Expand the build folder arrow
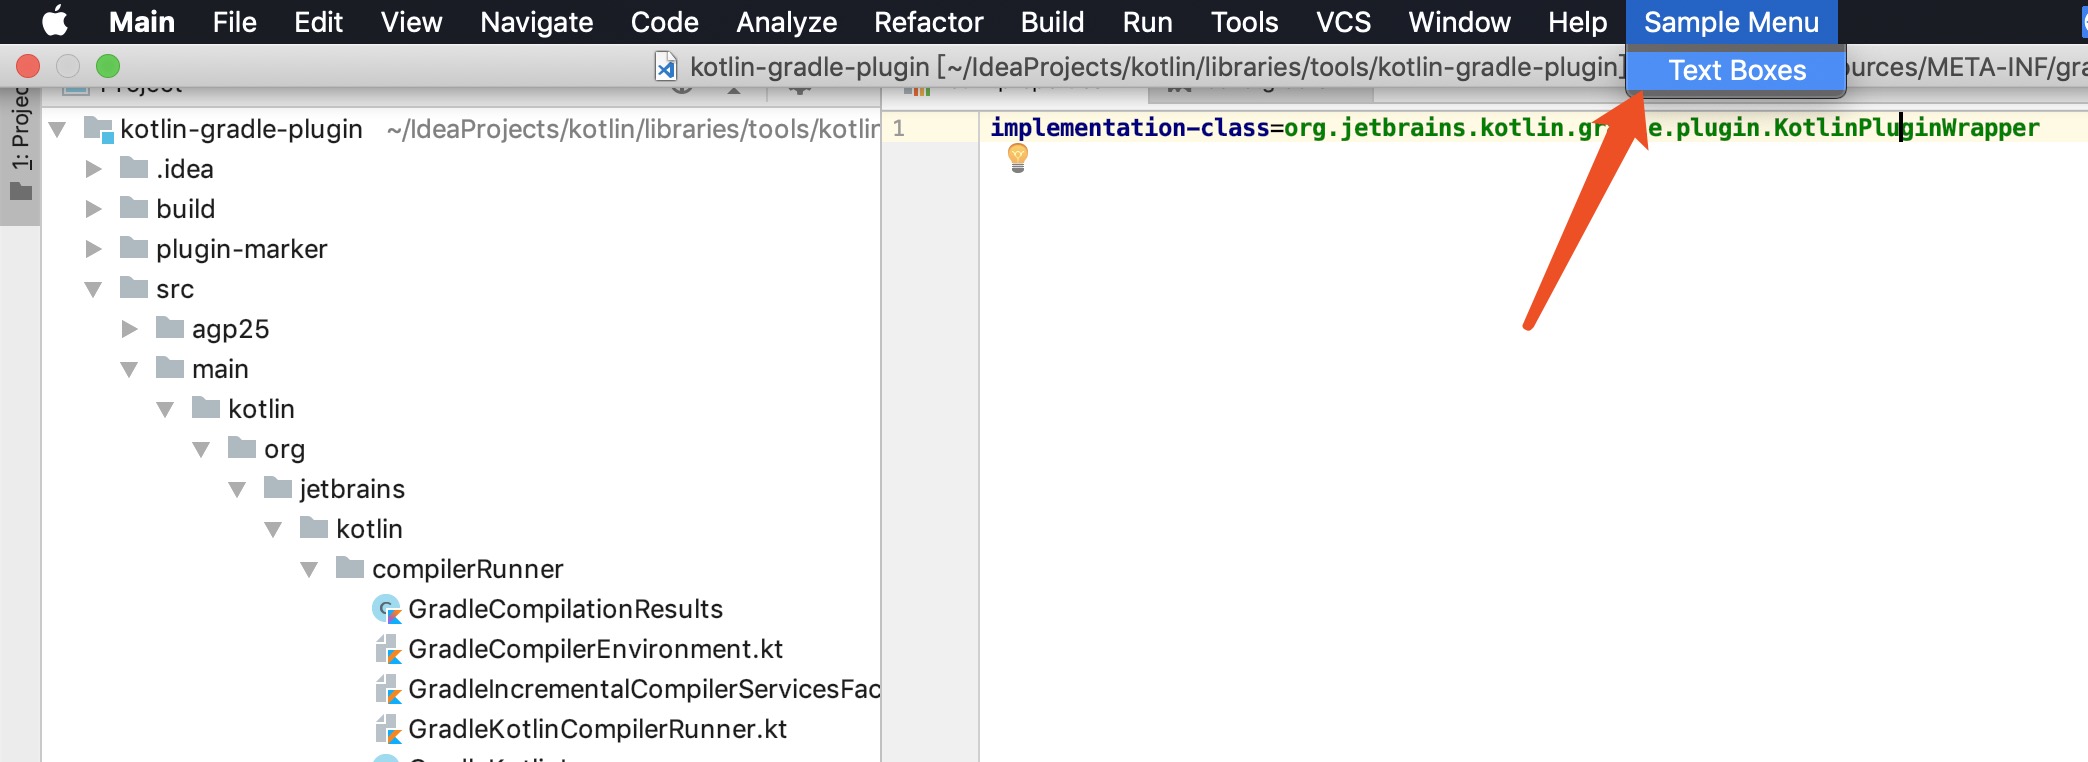 pos(94,209)
